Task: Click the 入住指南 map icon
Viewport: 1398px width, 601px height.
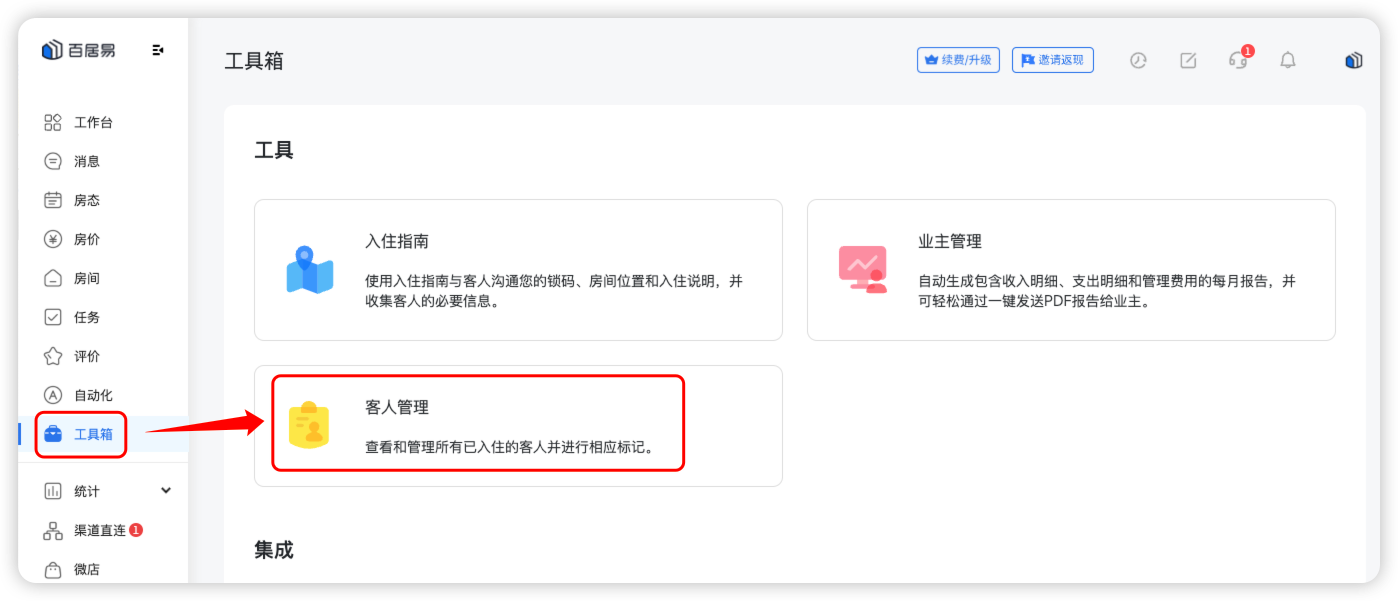Action: click(x=310, y=270)
